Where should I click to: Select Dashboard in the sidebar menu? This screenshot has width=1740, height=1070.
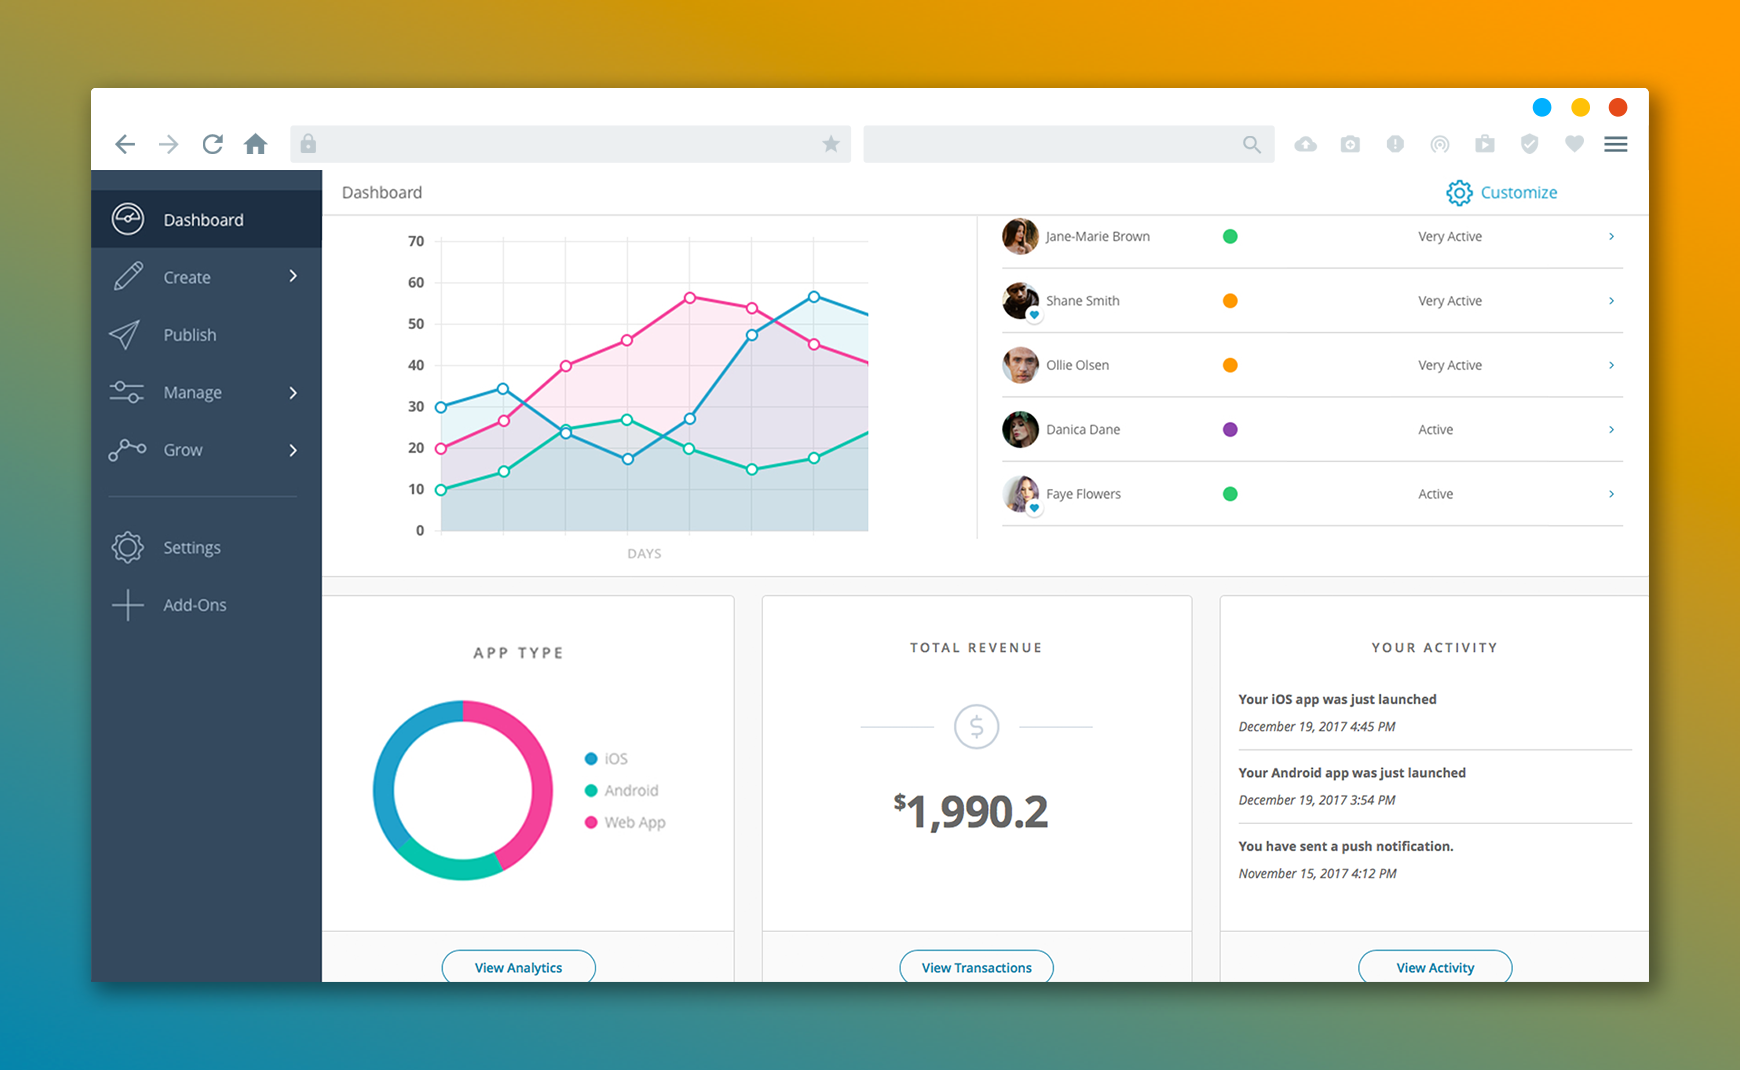pos(203,219)
